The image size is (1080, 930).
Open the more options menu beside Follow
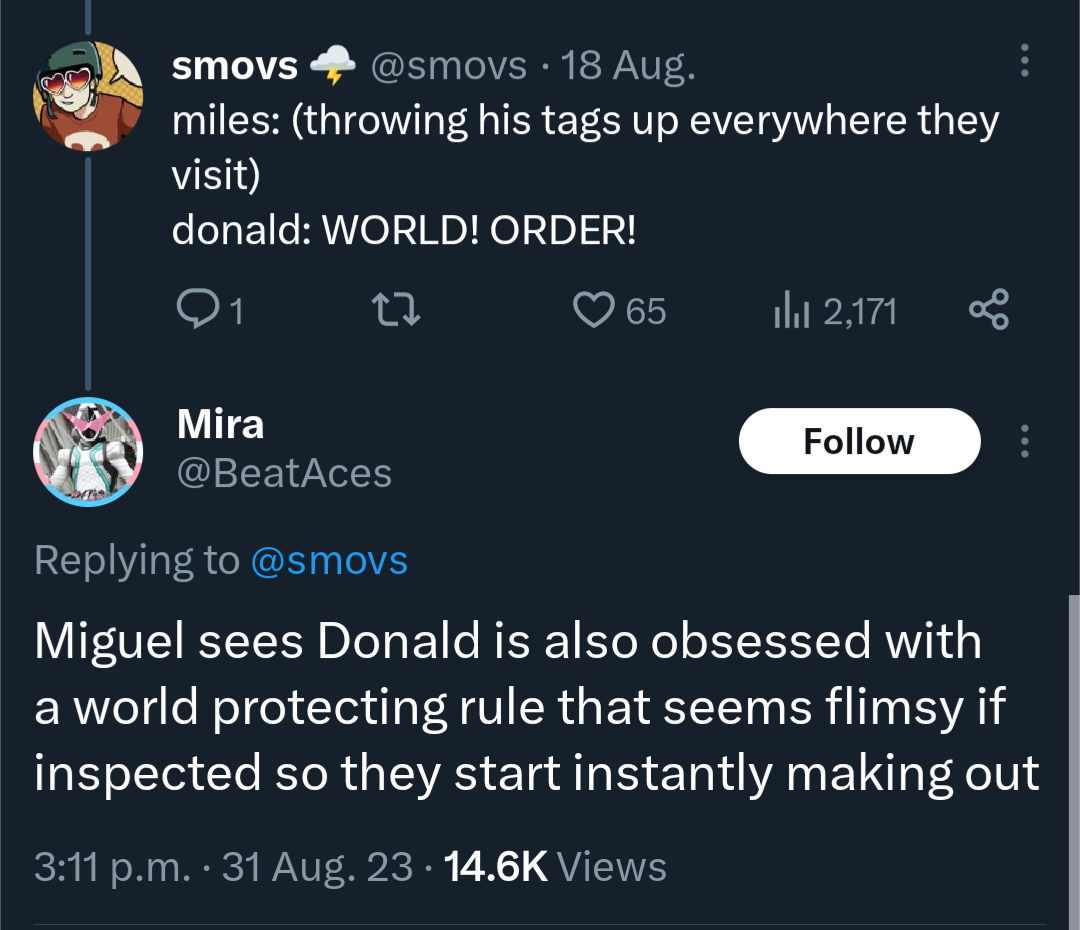coord(1023,441)
